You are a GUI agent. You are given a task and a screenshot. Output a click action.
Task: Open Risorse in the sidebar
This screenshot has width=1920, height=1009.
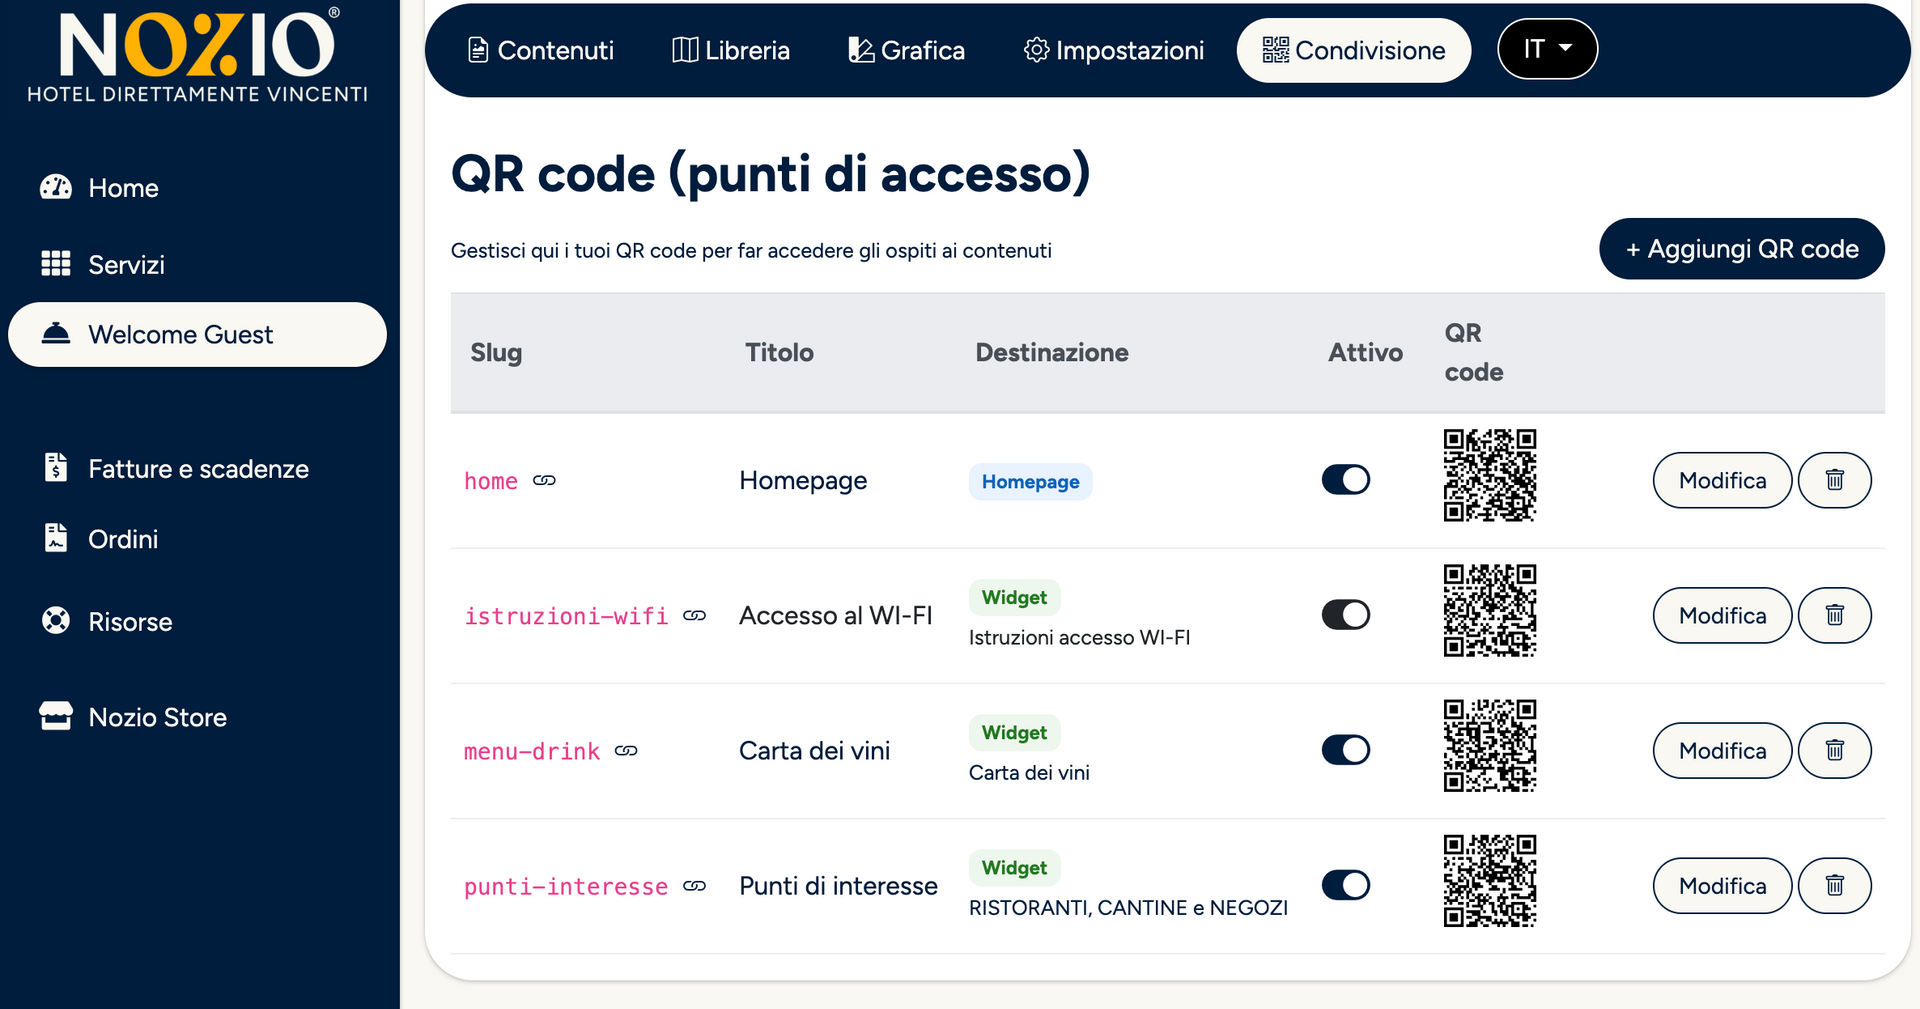130,622
